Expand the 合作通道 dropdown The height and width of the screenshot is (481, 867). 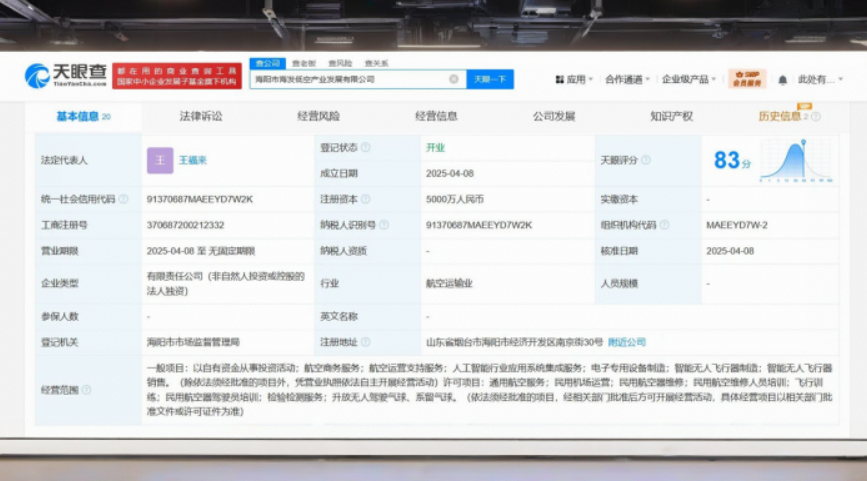pos(626,79)
